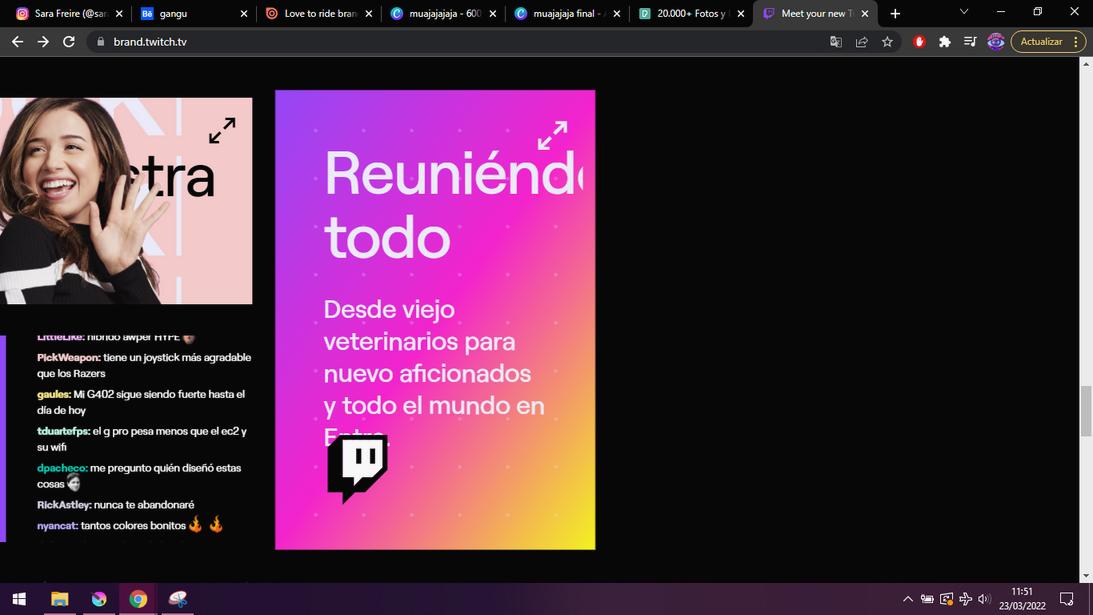Click the RickAstley chat username
1093x615 pixels.
click(64, 505)
